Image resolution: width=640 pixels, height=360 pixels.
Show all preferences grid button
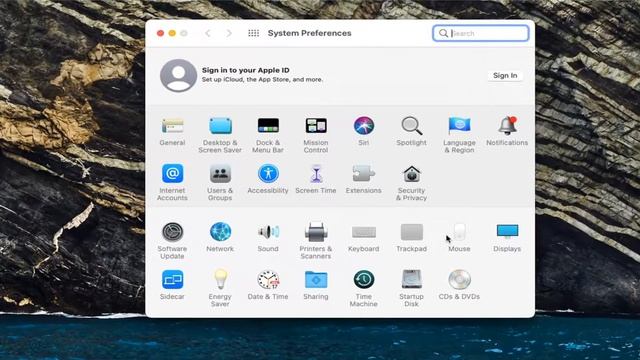253,33
